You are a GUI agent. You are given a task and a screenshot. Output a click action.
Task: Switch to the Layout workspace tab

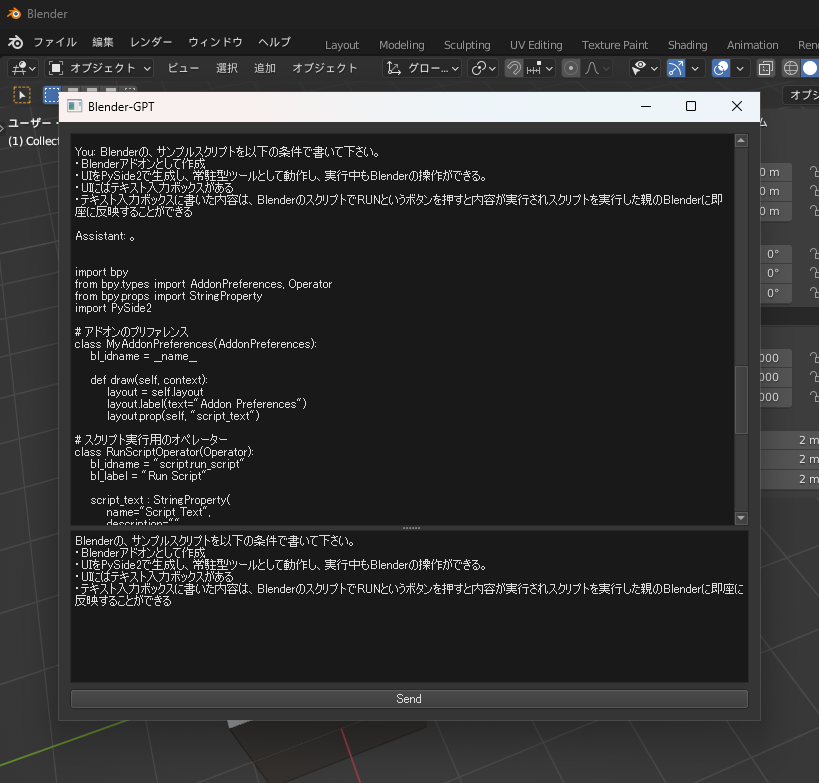(342, 45)
